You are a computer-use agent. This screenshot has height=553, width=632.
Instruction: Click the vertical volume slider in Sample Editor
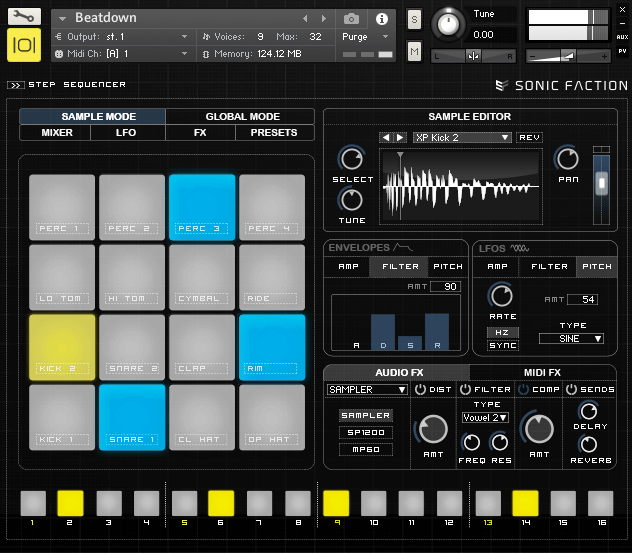click(600, 181)
